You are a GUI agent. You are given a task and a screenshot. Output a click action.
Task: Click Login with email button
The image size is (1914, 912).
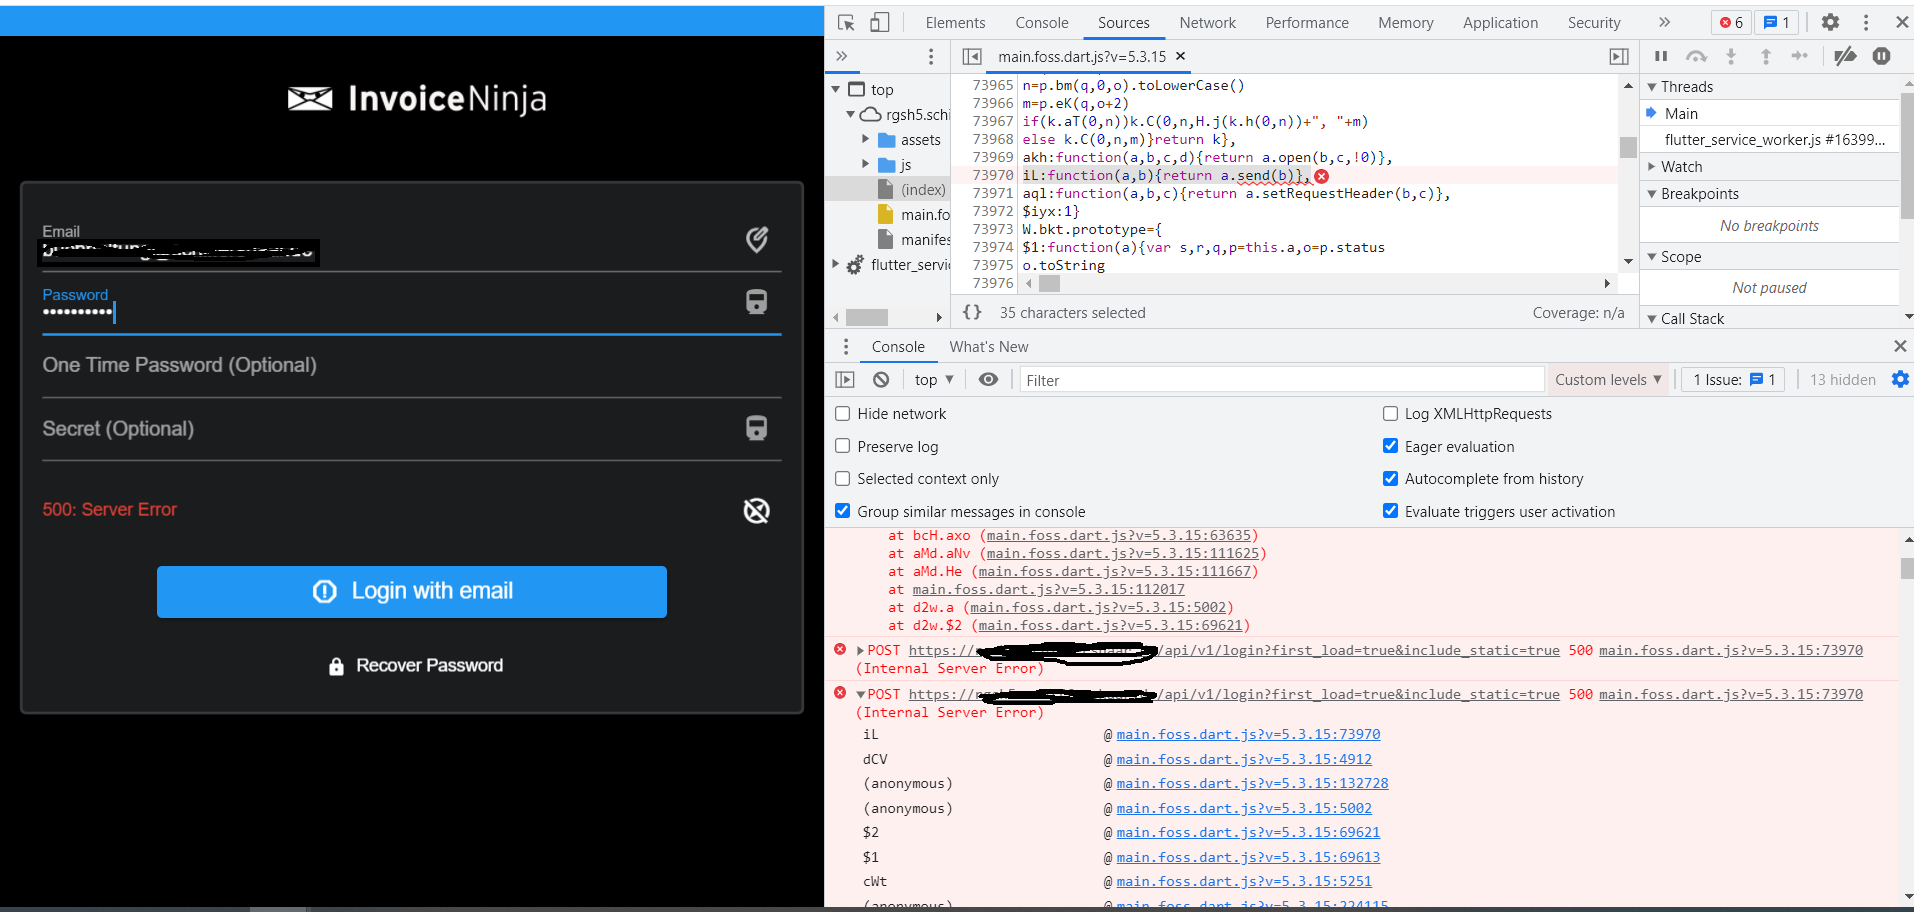tap(412, 592)
